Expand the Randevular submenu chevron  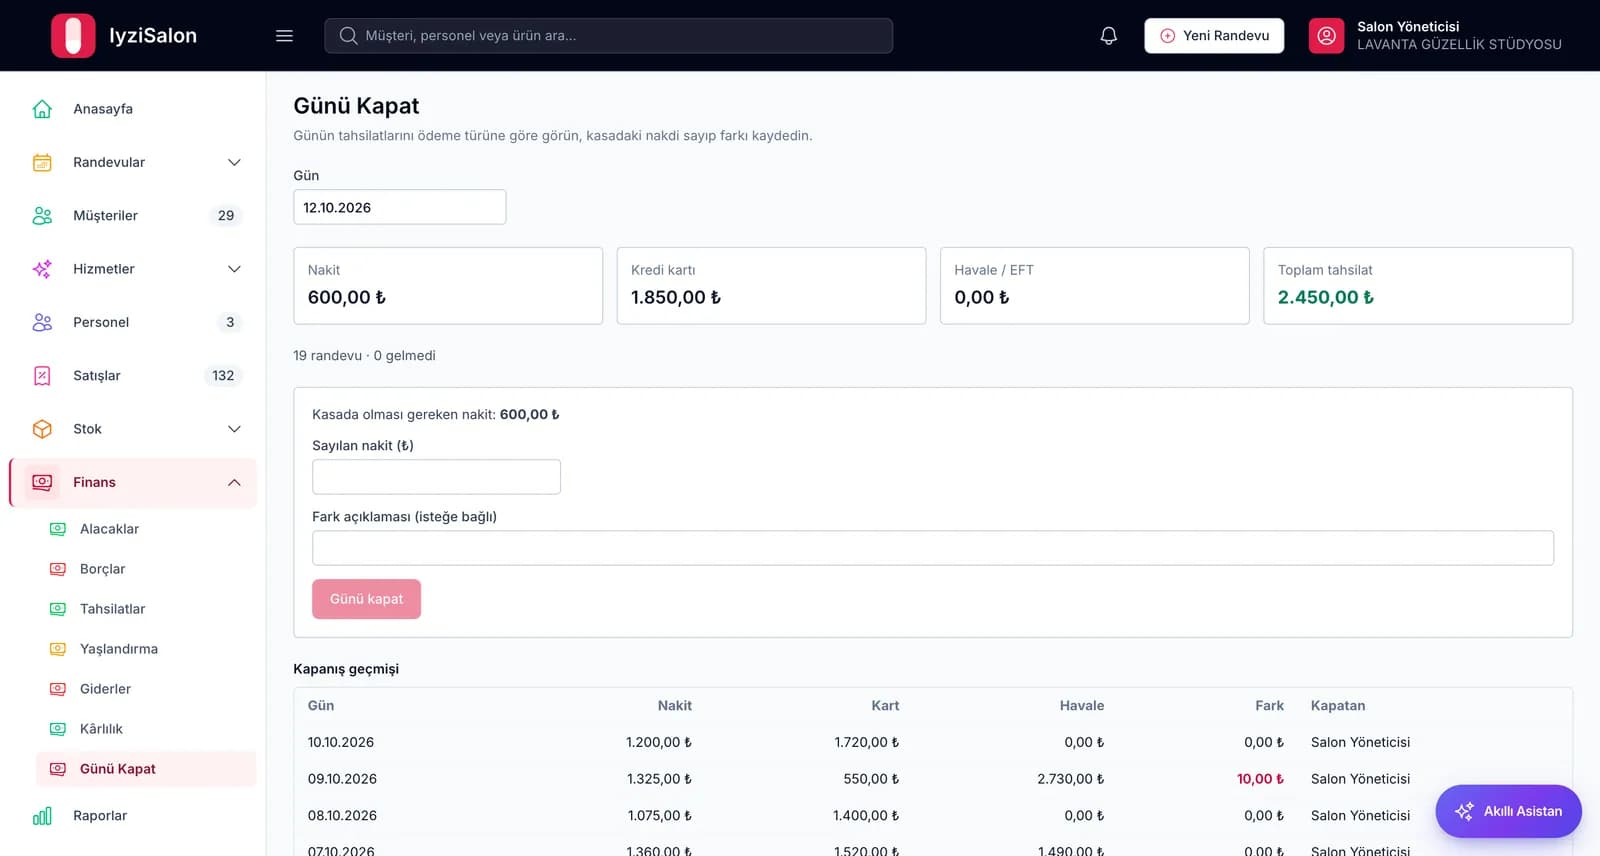[x=234, y=162]
